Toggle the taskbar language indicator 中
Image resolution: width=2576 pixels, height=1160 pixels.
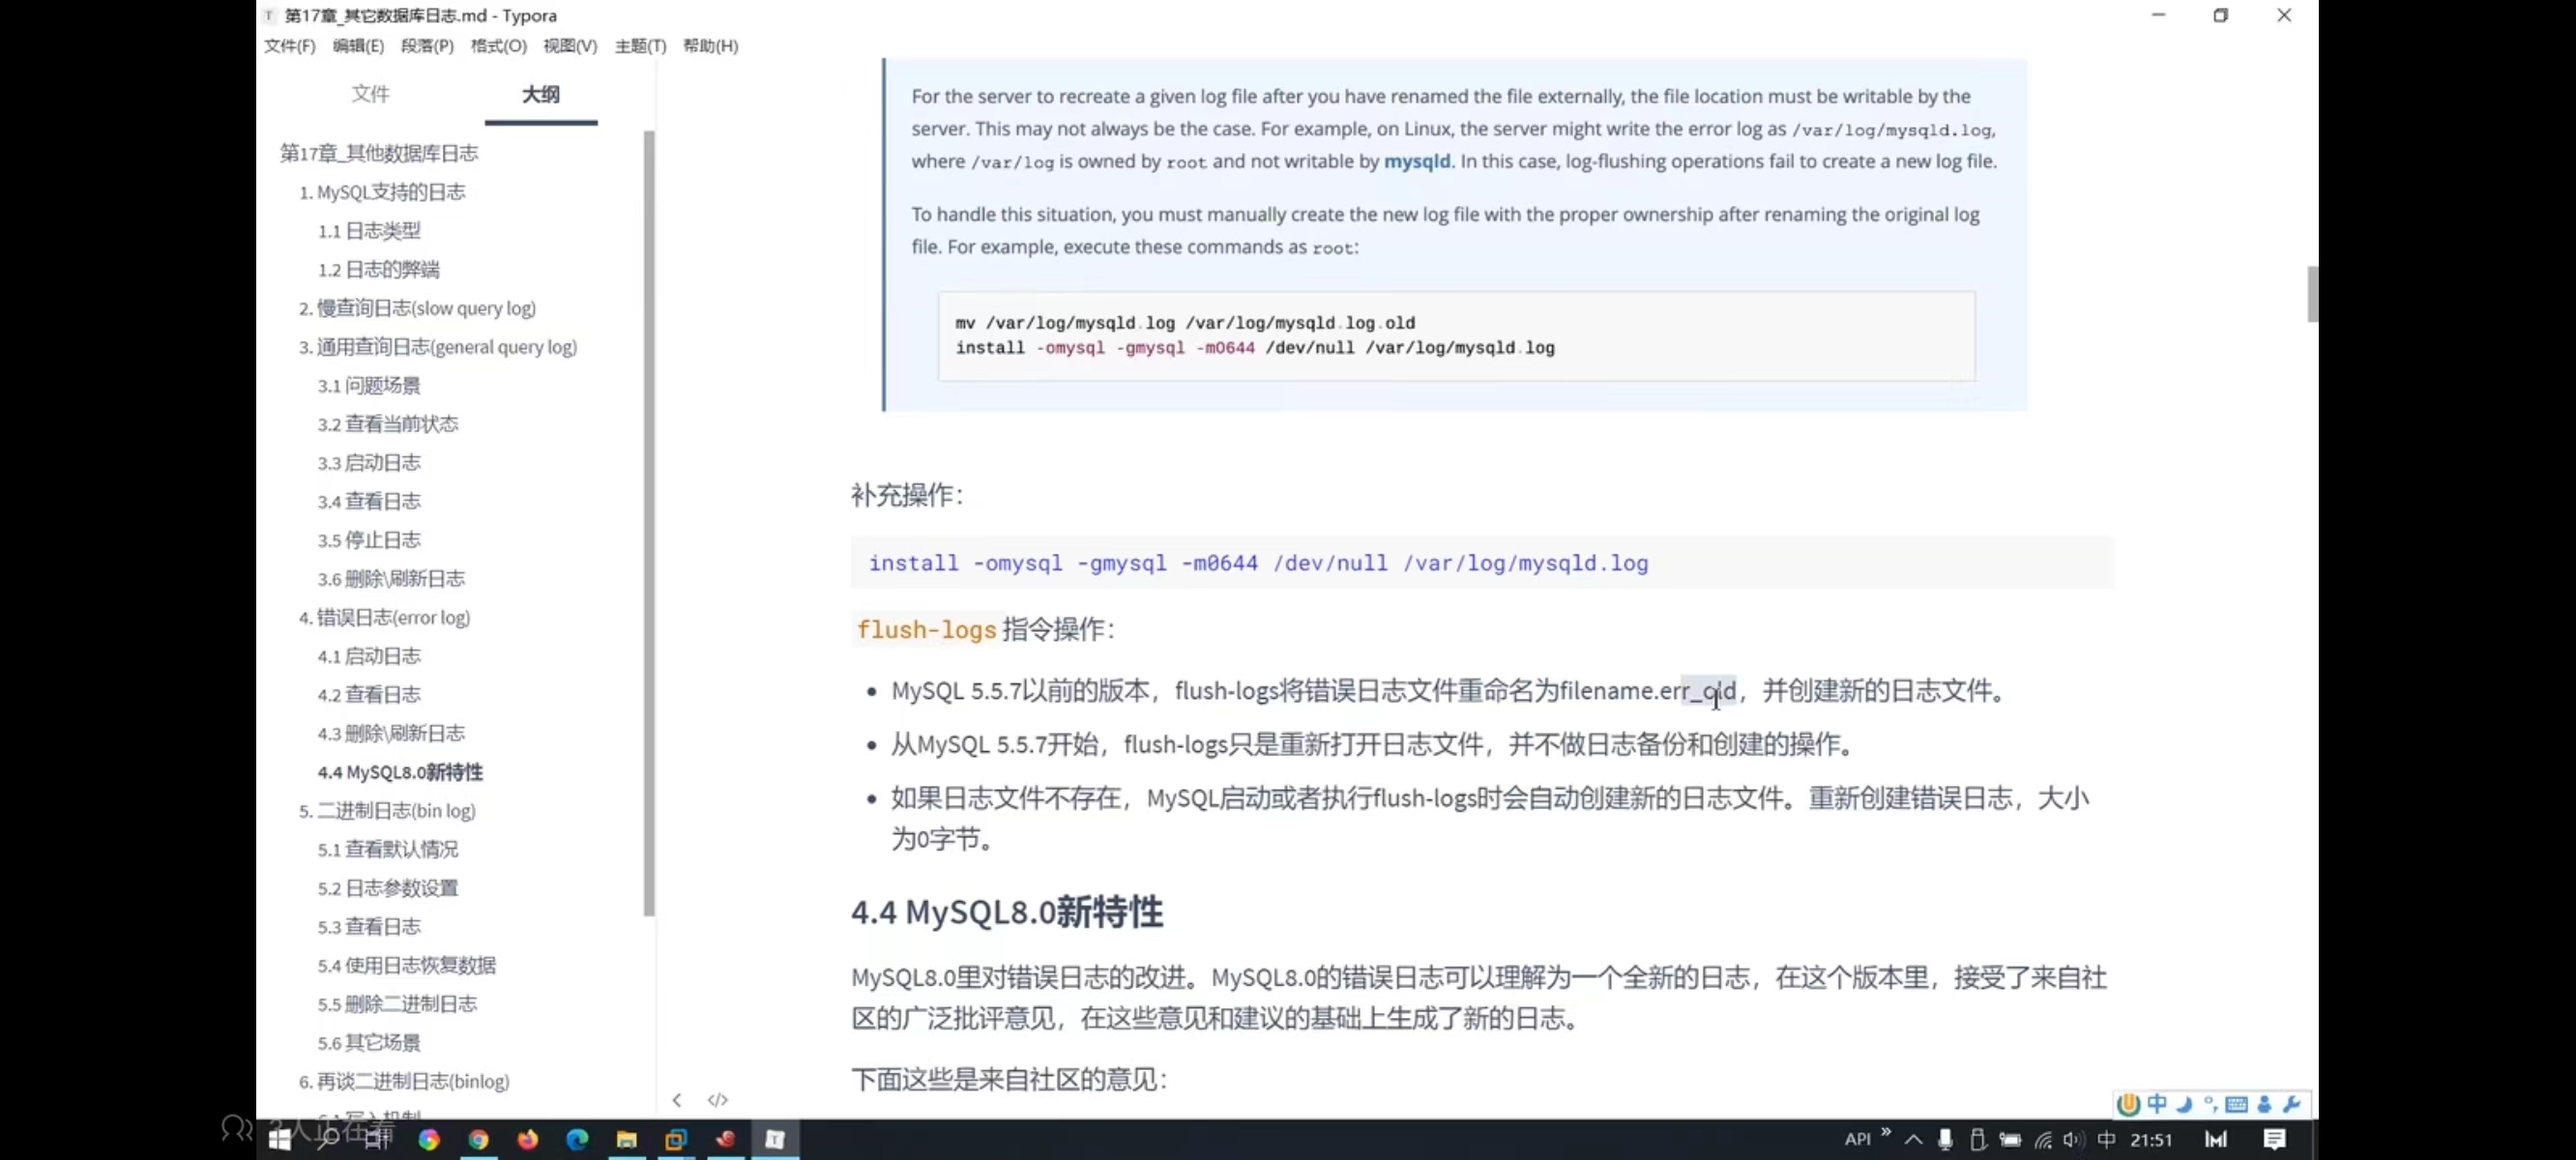2107,1139
